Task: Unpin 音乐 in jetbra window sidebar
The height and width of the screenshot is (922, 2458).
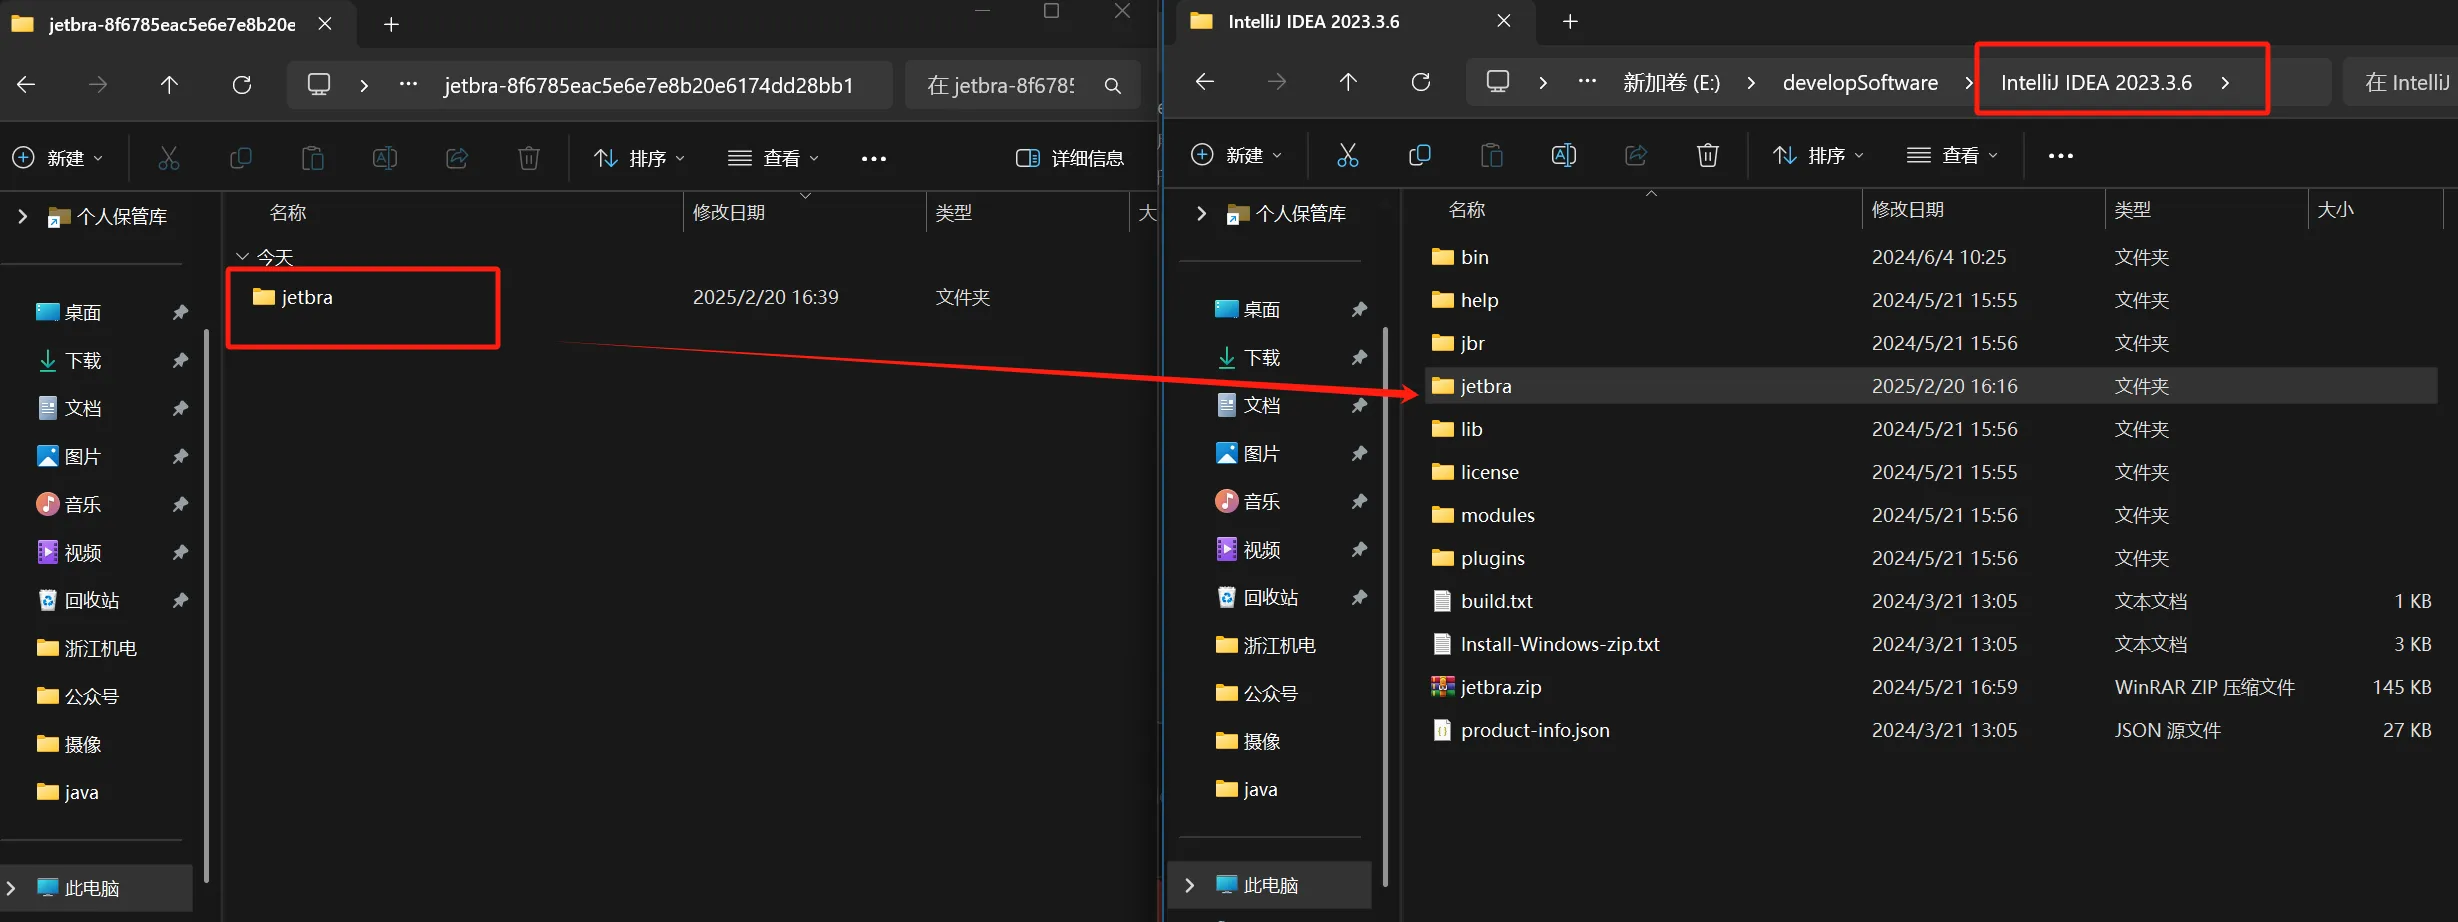Action: coord(180,504)
